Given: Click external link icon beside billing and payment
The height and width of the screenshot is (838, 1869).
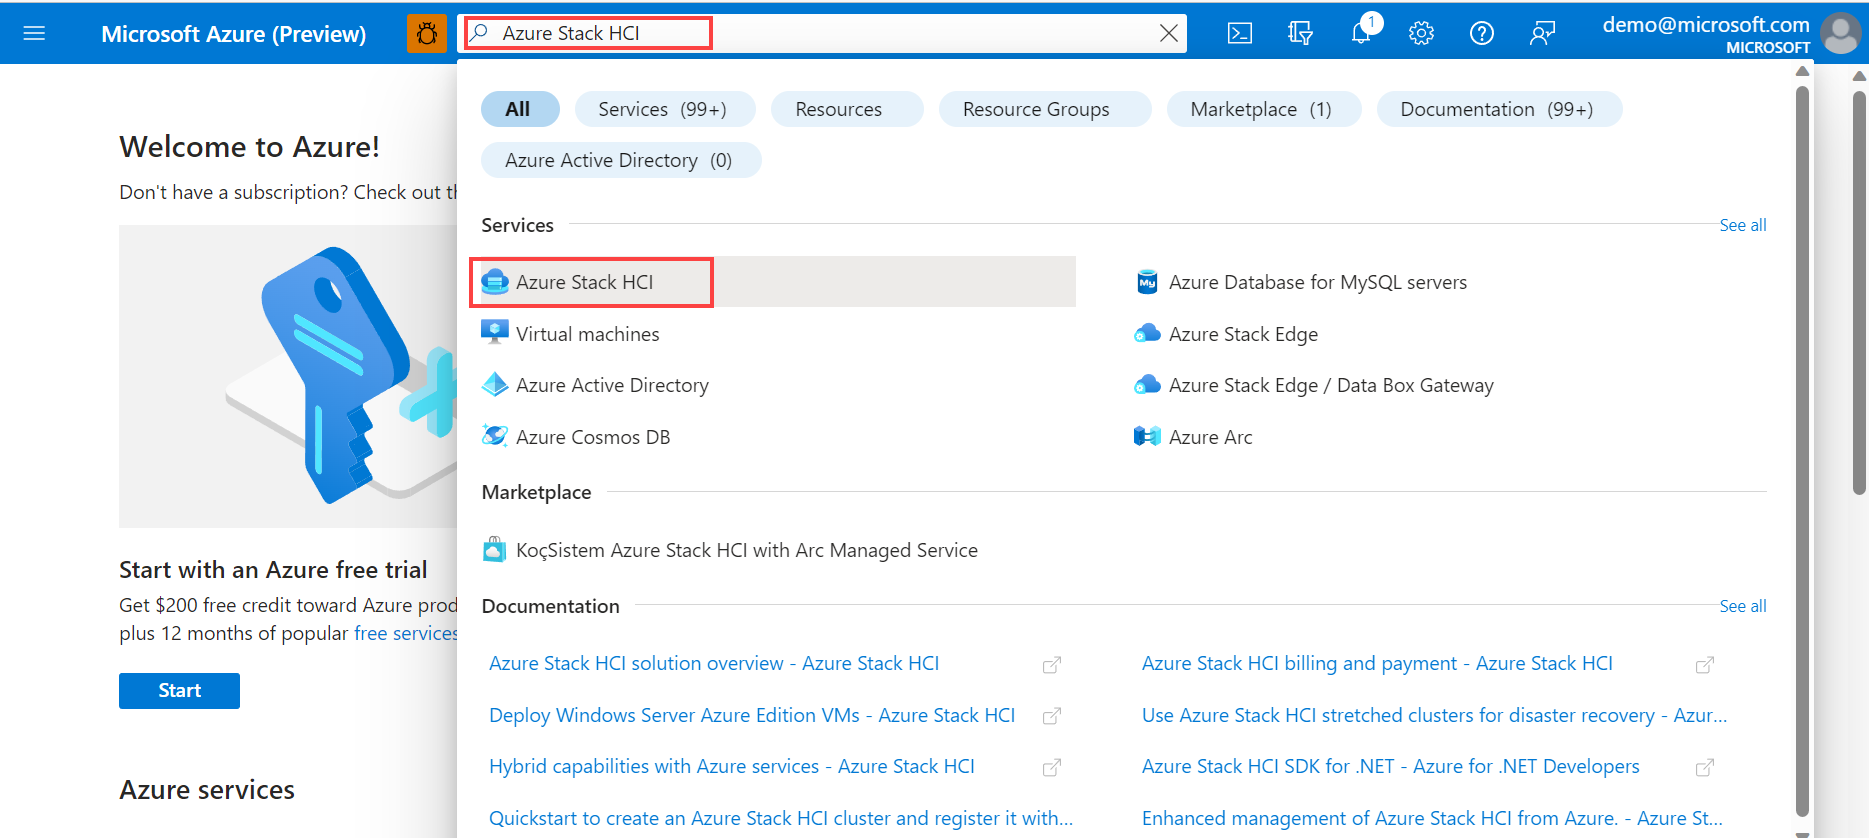Looking at the screenshot, I should pyautogui.click(x=1705, y=665).
